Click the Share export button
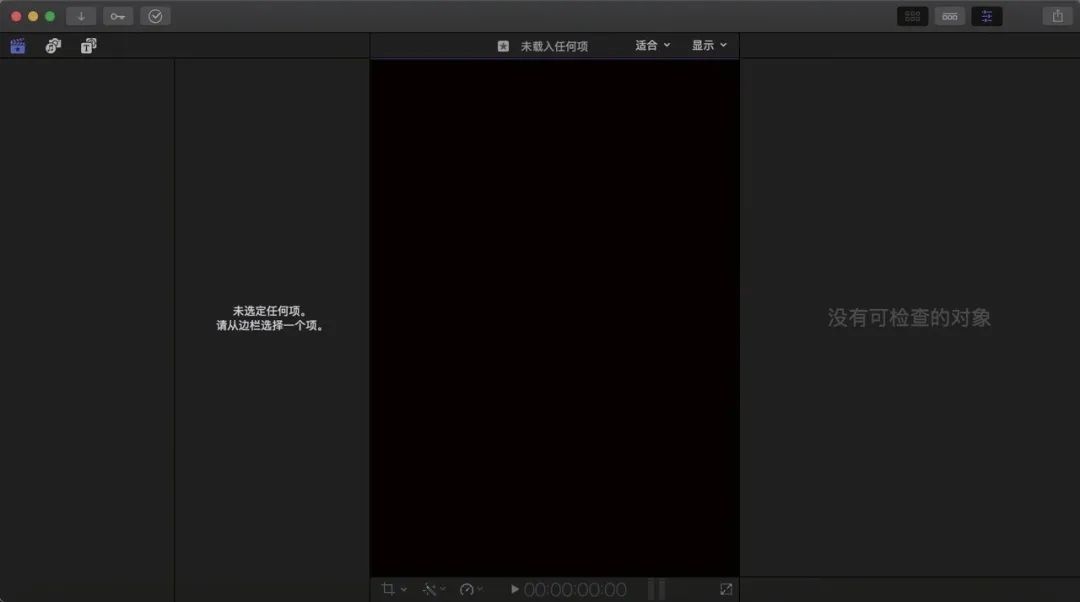This screenshot has width=1080, height=602. click(1058, 16)
